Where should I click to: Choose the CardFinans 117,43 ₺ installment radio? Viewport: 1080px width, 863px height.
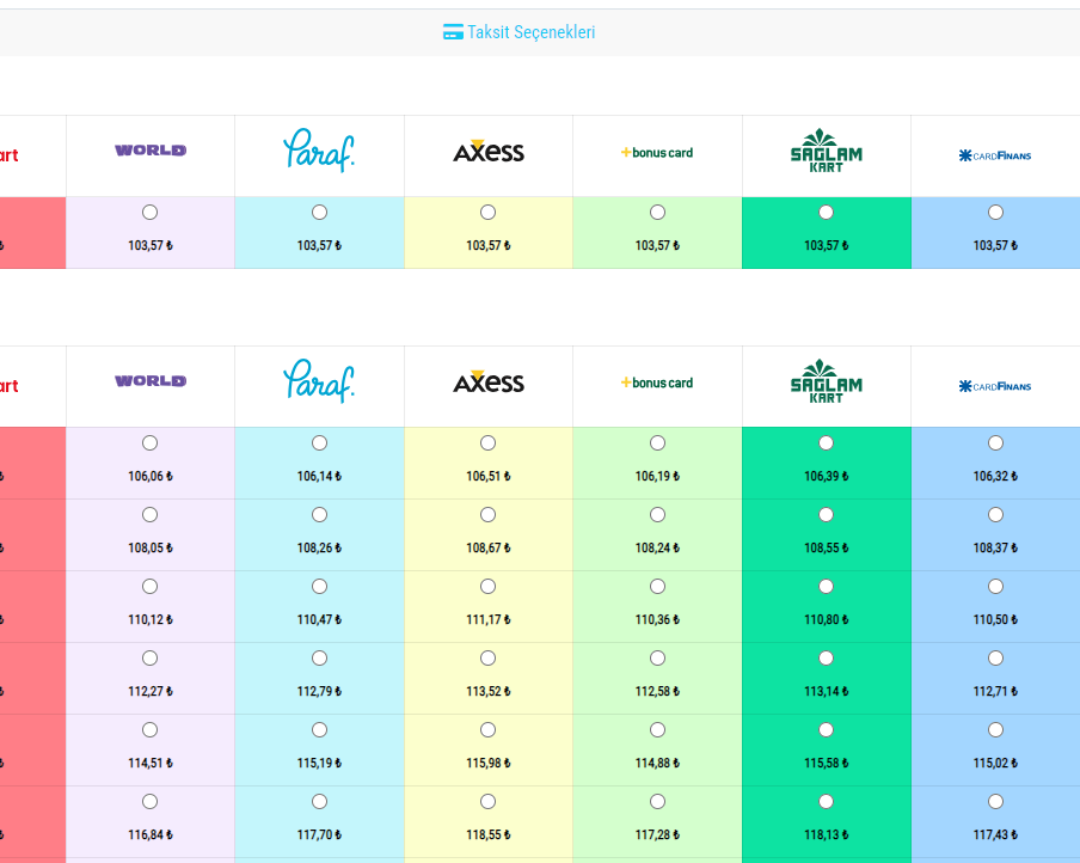point(995,802)
